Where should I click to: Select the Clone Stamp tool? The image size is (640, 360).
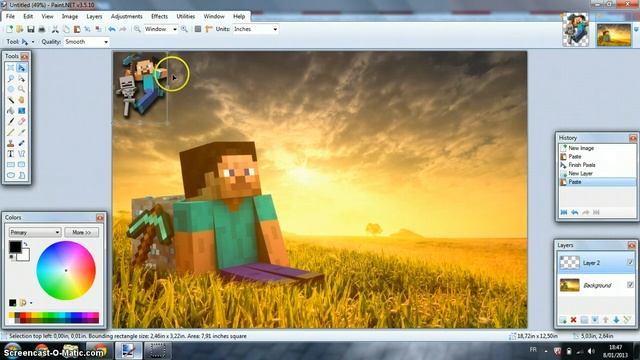click(x=11, y=143)
